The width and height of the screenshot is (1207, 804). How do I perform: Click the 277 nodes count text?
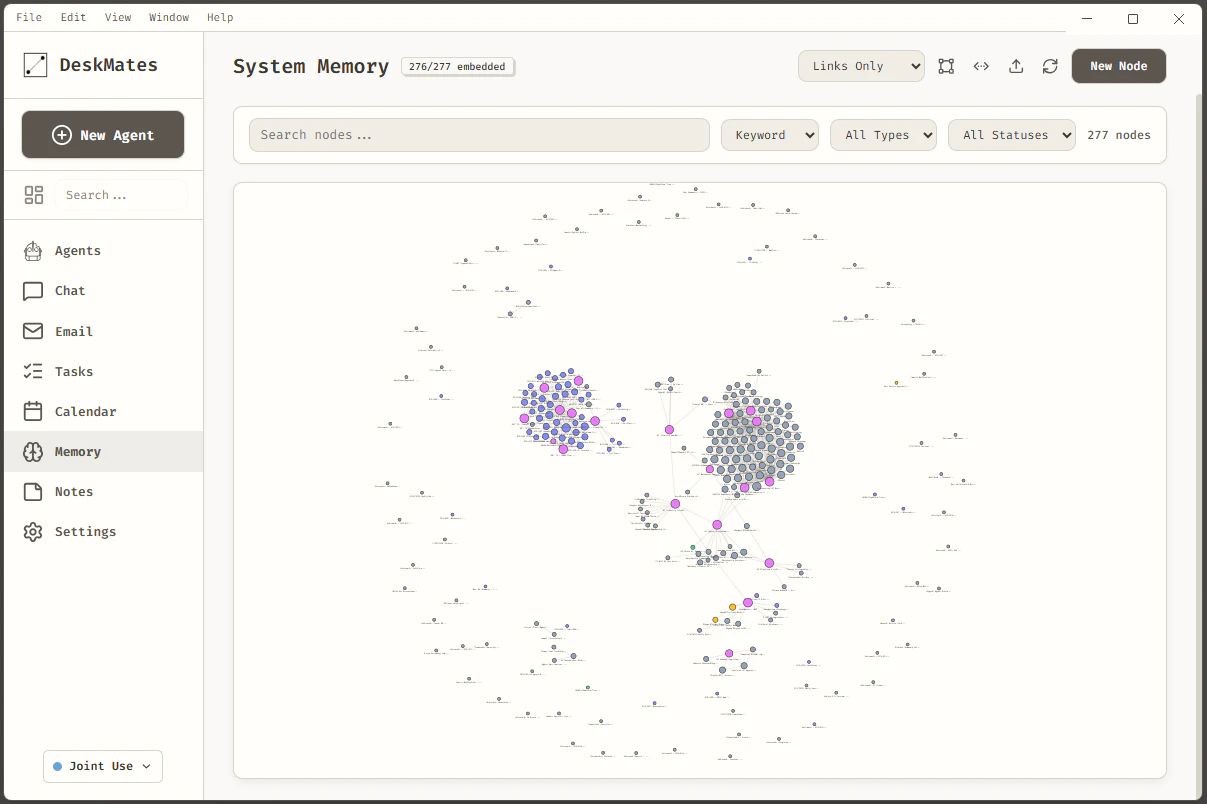point(1119,135)
